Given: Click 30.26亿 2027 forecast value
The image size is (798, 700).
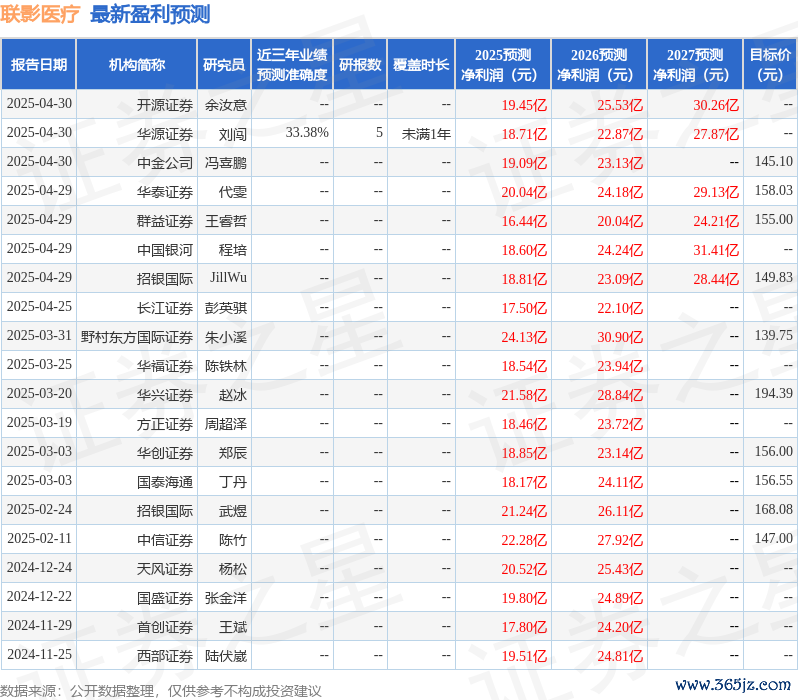Looking at the screenshot, I should (x=716, y=105).
